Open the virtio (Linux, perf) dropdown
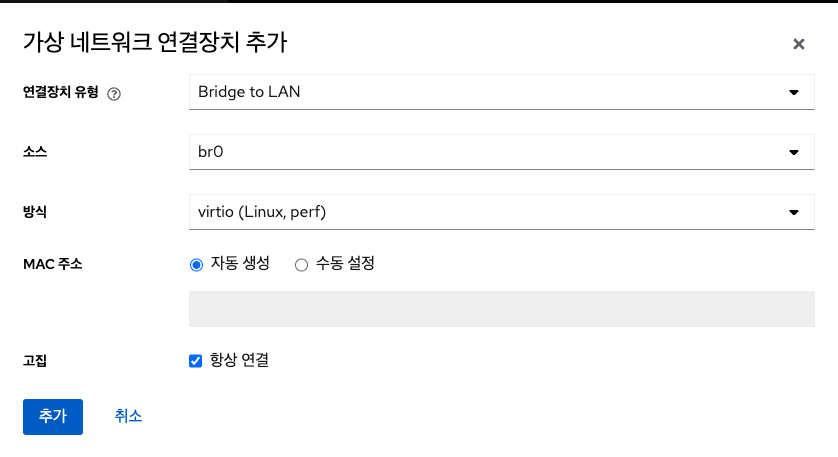 coord(490,213)
